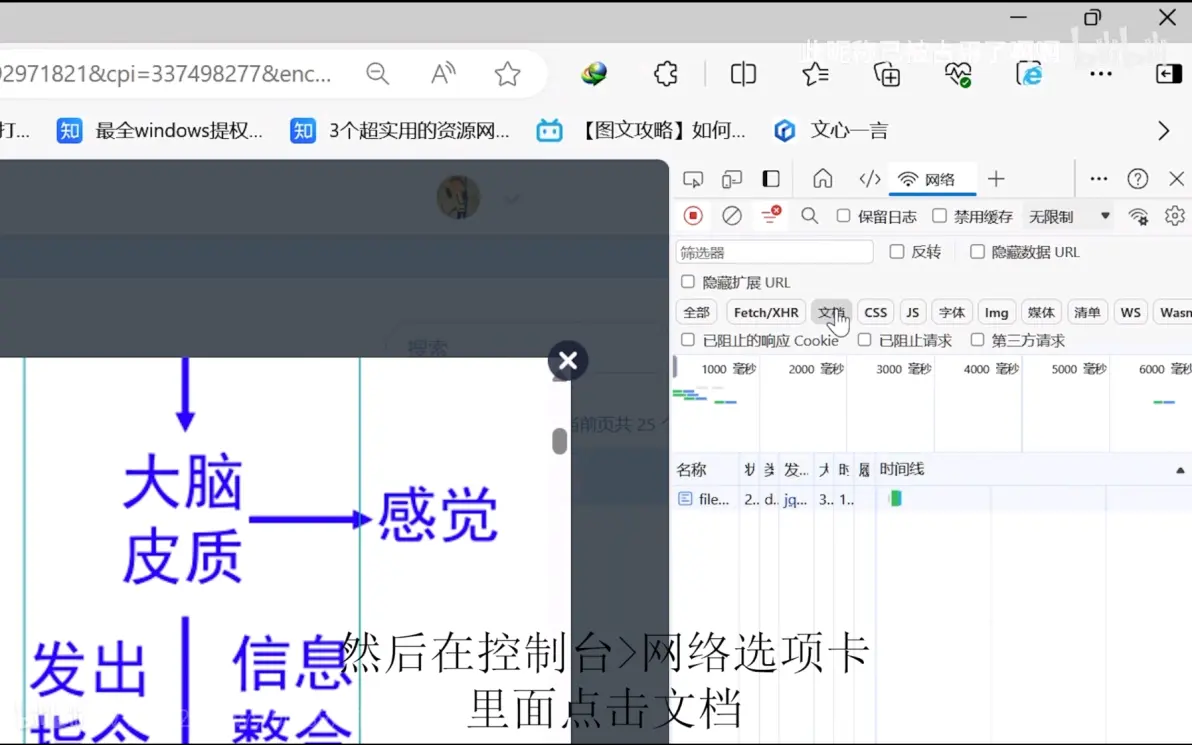Open the IDM globe extension icon
This screenshot has height=745, width=1192.
(x=594, y=74)
